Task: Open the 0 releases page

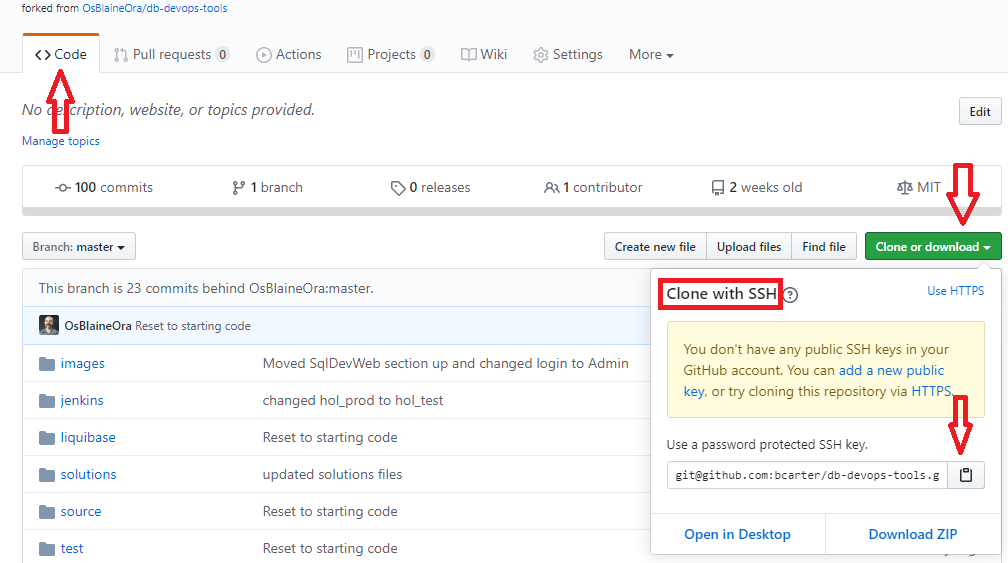Action: tap(430, 188)
